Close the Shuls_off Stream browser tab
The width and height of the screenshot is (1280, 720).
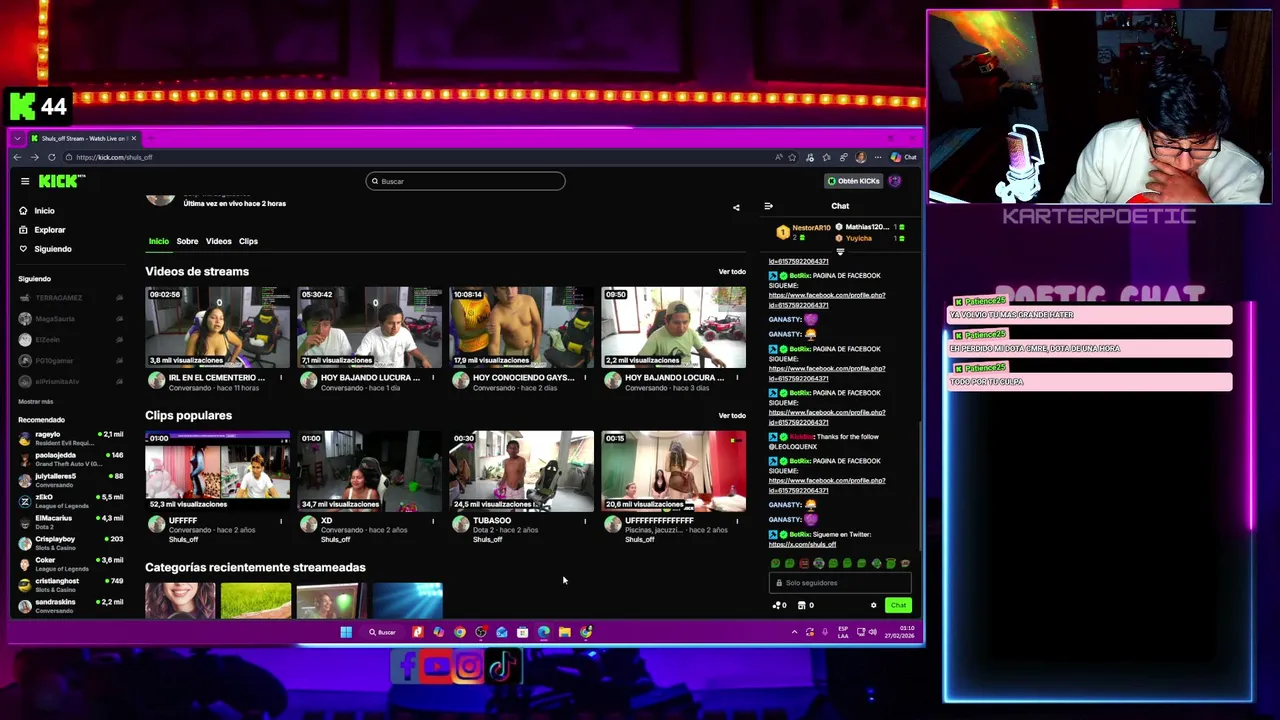tap(134, 138)
